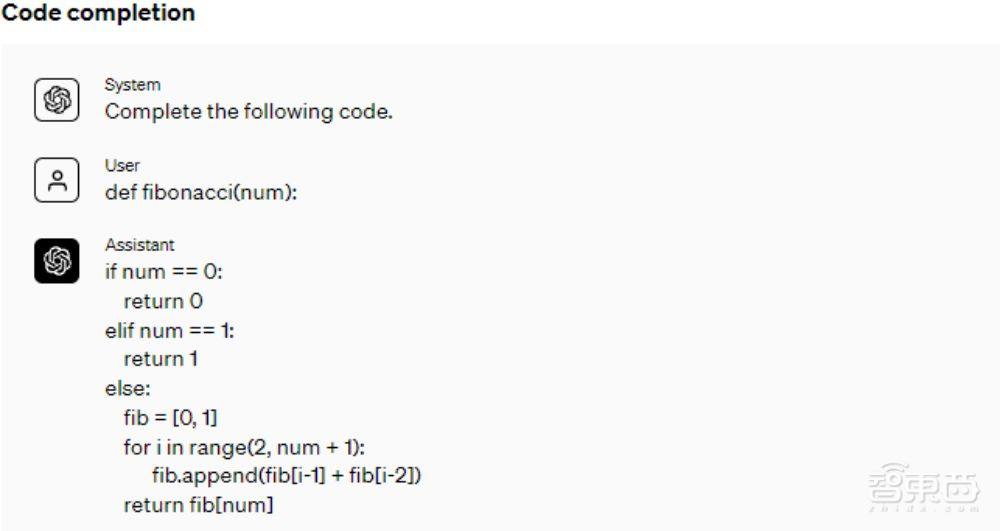Click the System message OpenAI logo icon

[x=57, y=100]
